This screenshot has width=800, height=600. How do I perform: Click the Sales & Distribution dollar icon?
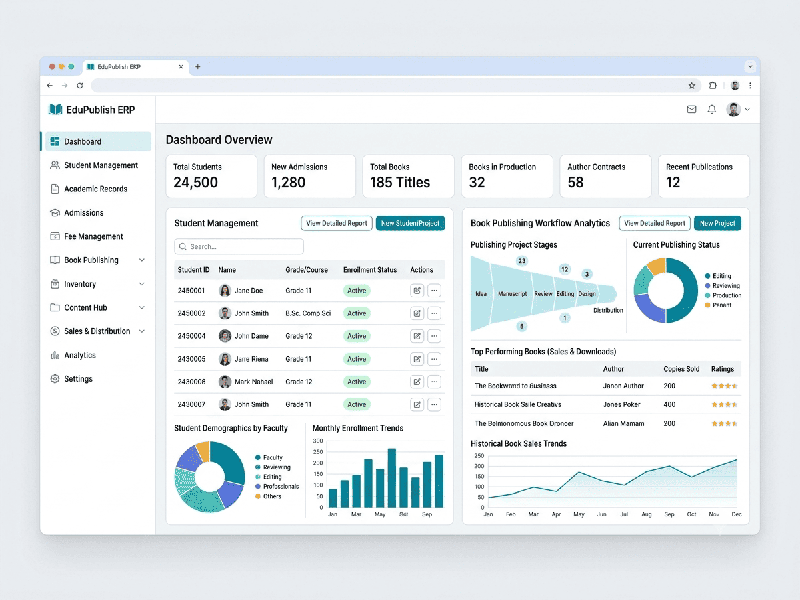pos(55,331)
